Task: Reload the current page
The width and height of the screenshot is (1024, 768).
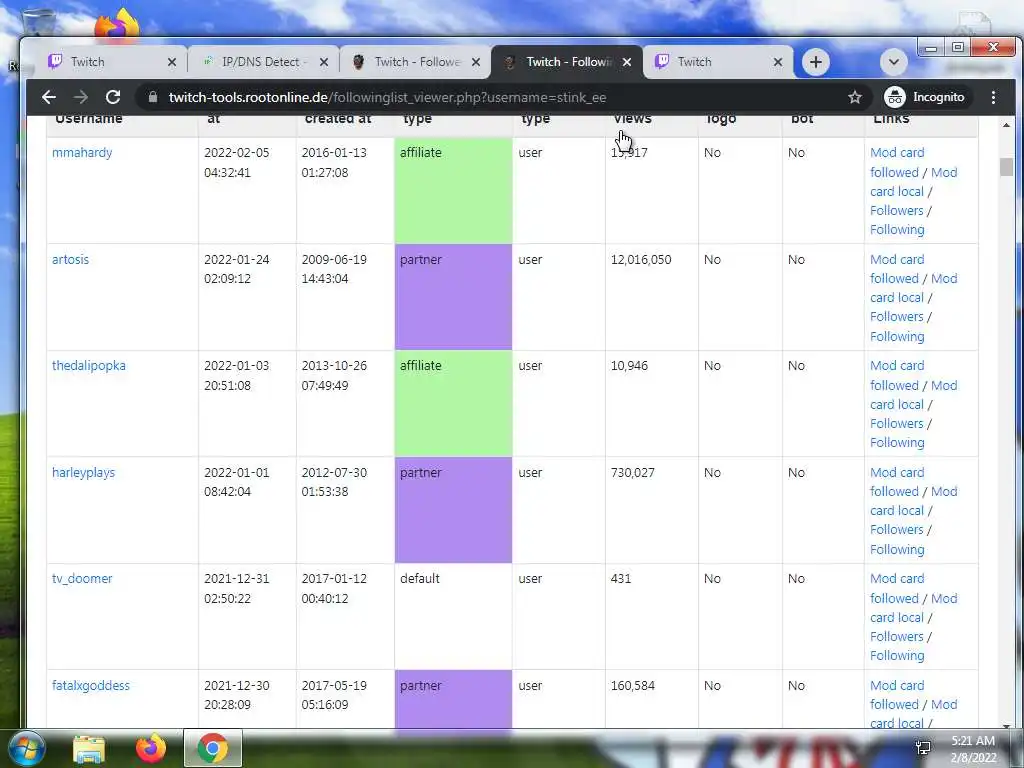Action: pyautogui.click(x=113, y=97)
